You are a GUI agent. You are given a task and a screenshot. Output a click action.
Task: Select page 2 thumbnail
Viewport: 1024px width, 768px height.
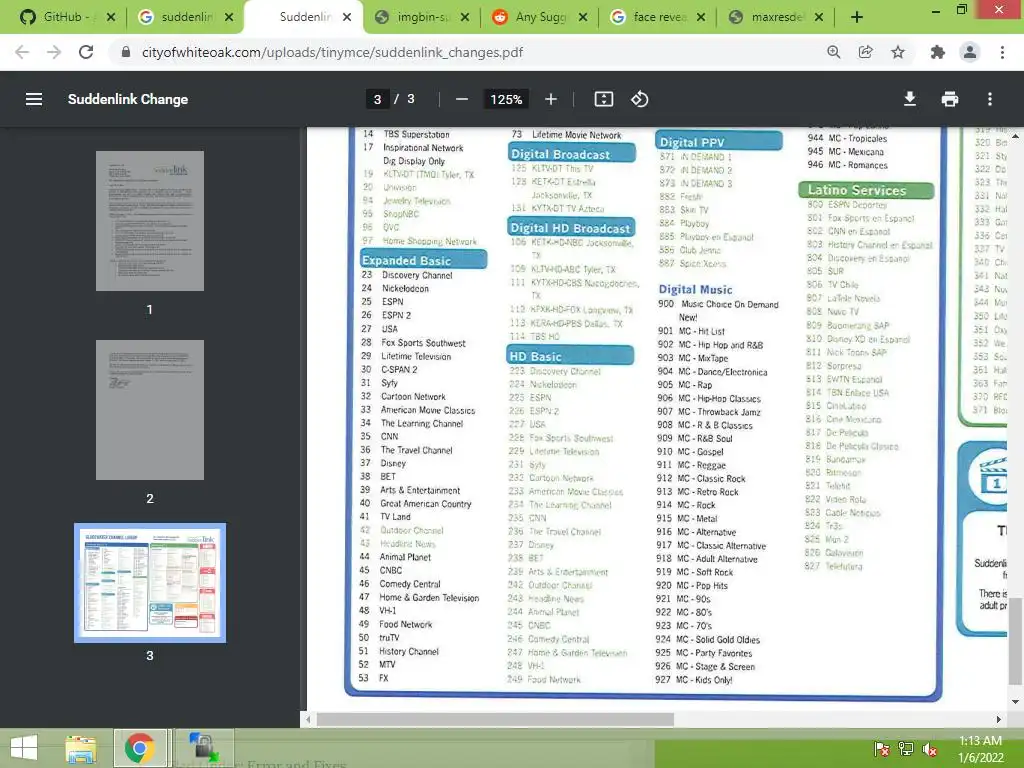(x=150, y=409)
